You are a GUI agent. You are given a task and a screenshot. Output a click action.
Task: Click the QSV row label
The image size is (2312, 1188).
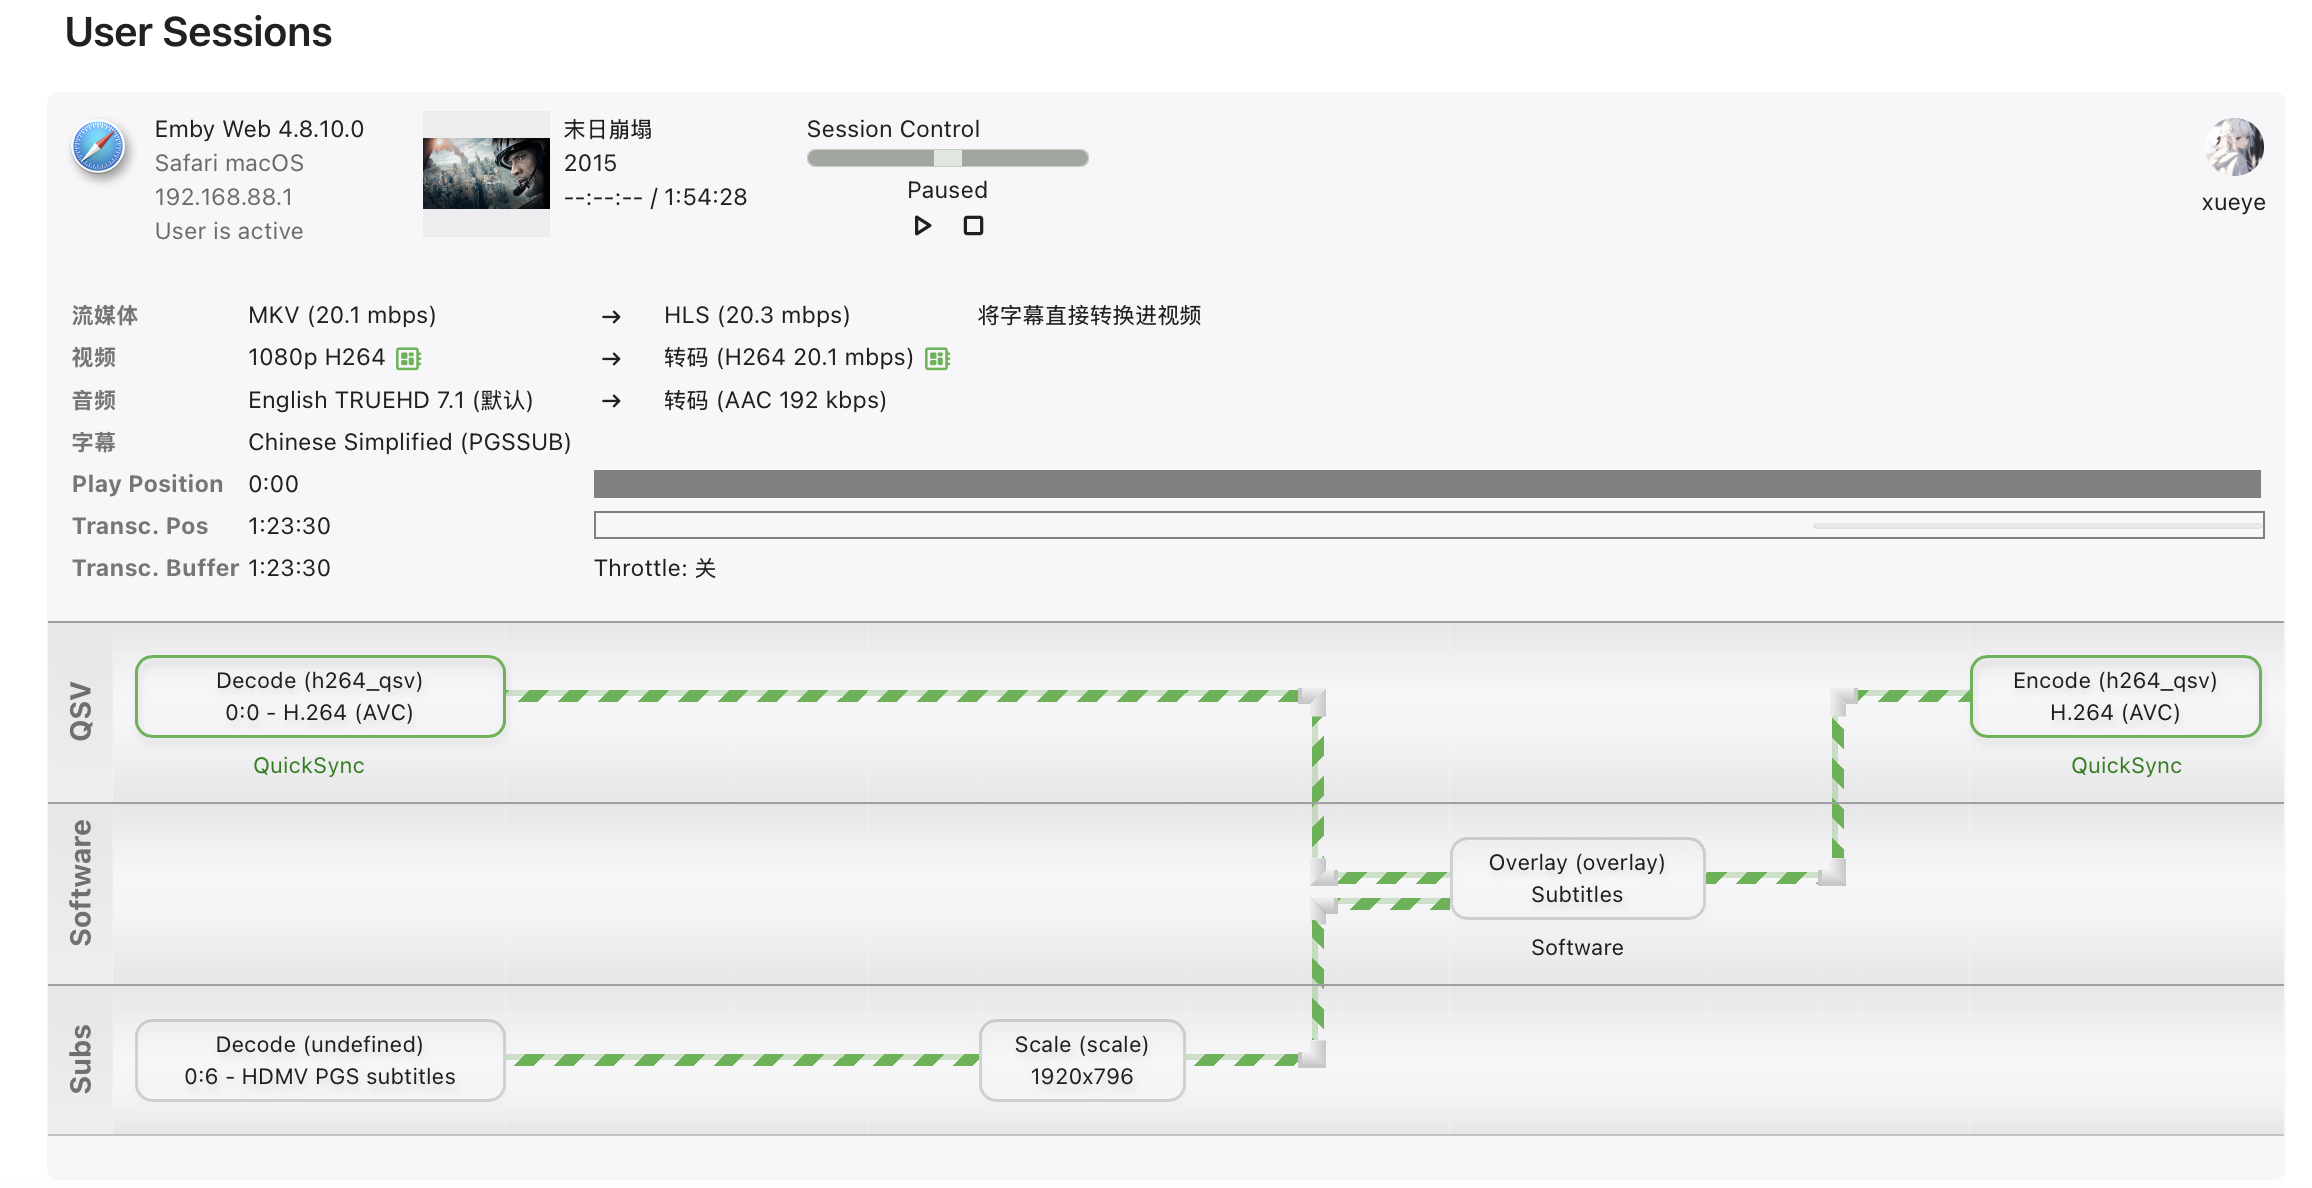(81, 711)
